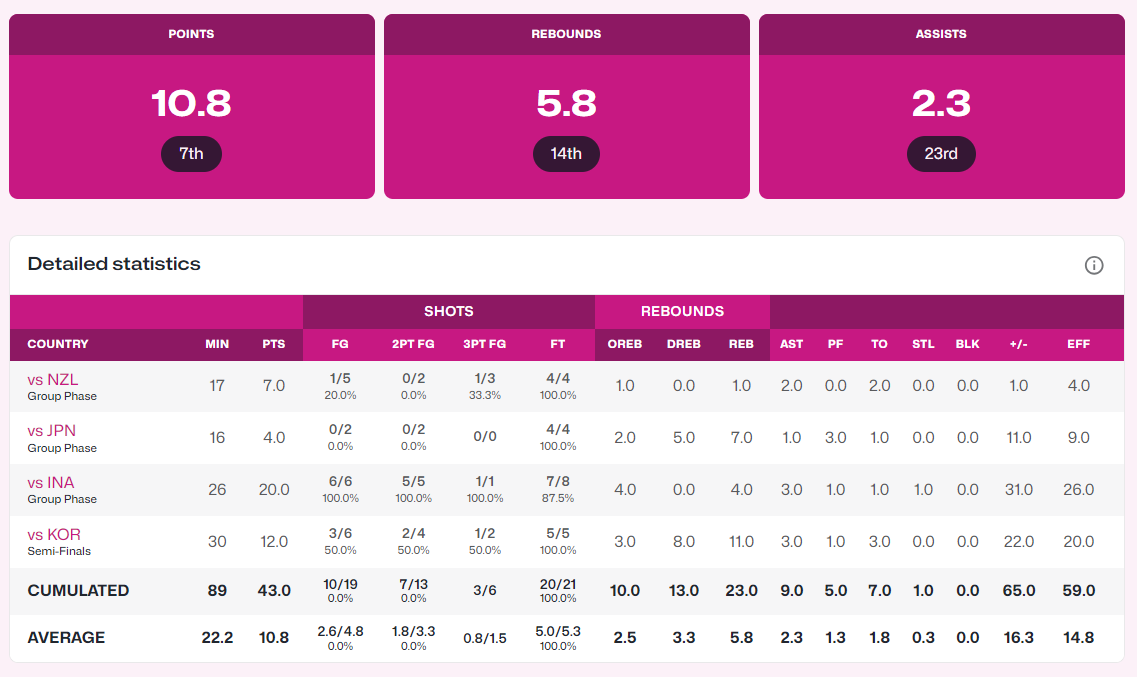This screenshot has width=1137, height=677.
Task: Click the +/- column header
Action: (x=1018, y=344)
